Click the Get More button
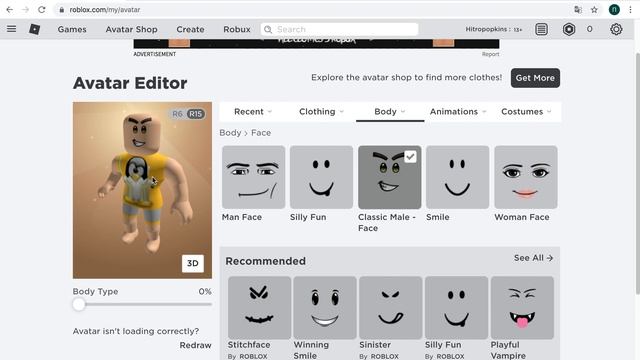This screenshot has height=360, width=640. pos(535,78)
